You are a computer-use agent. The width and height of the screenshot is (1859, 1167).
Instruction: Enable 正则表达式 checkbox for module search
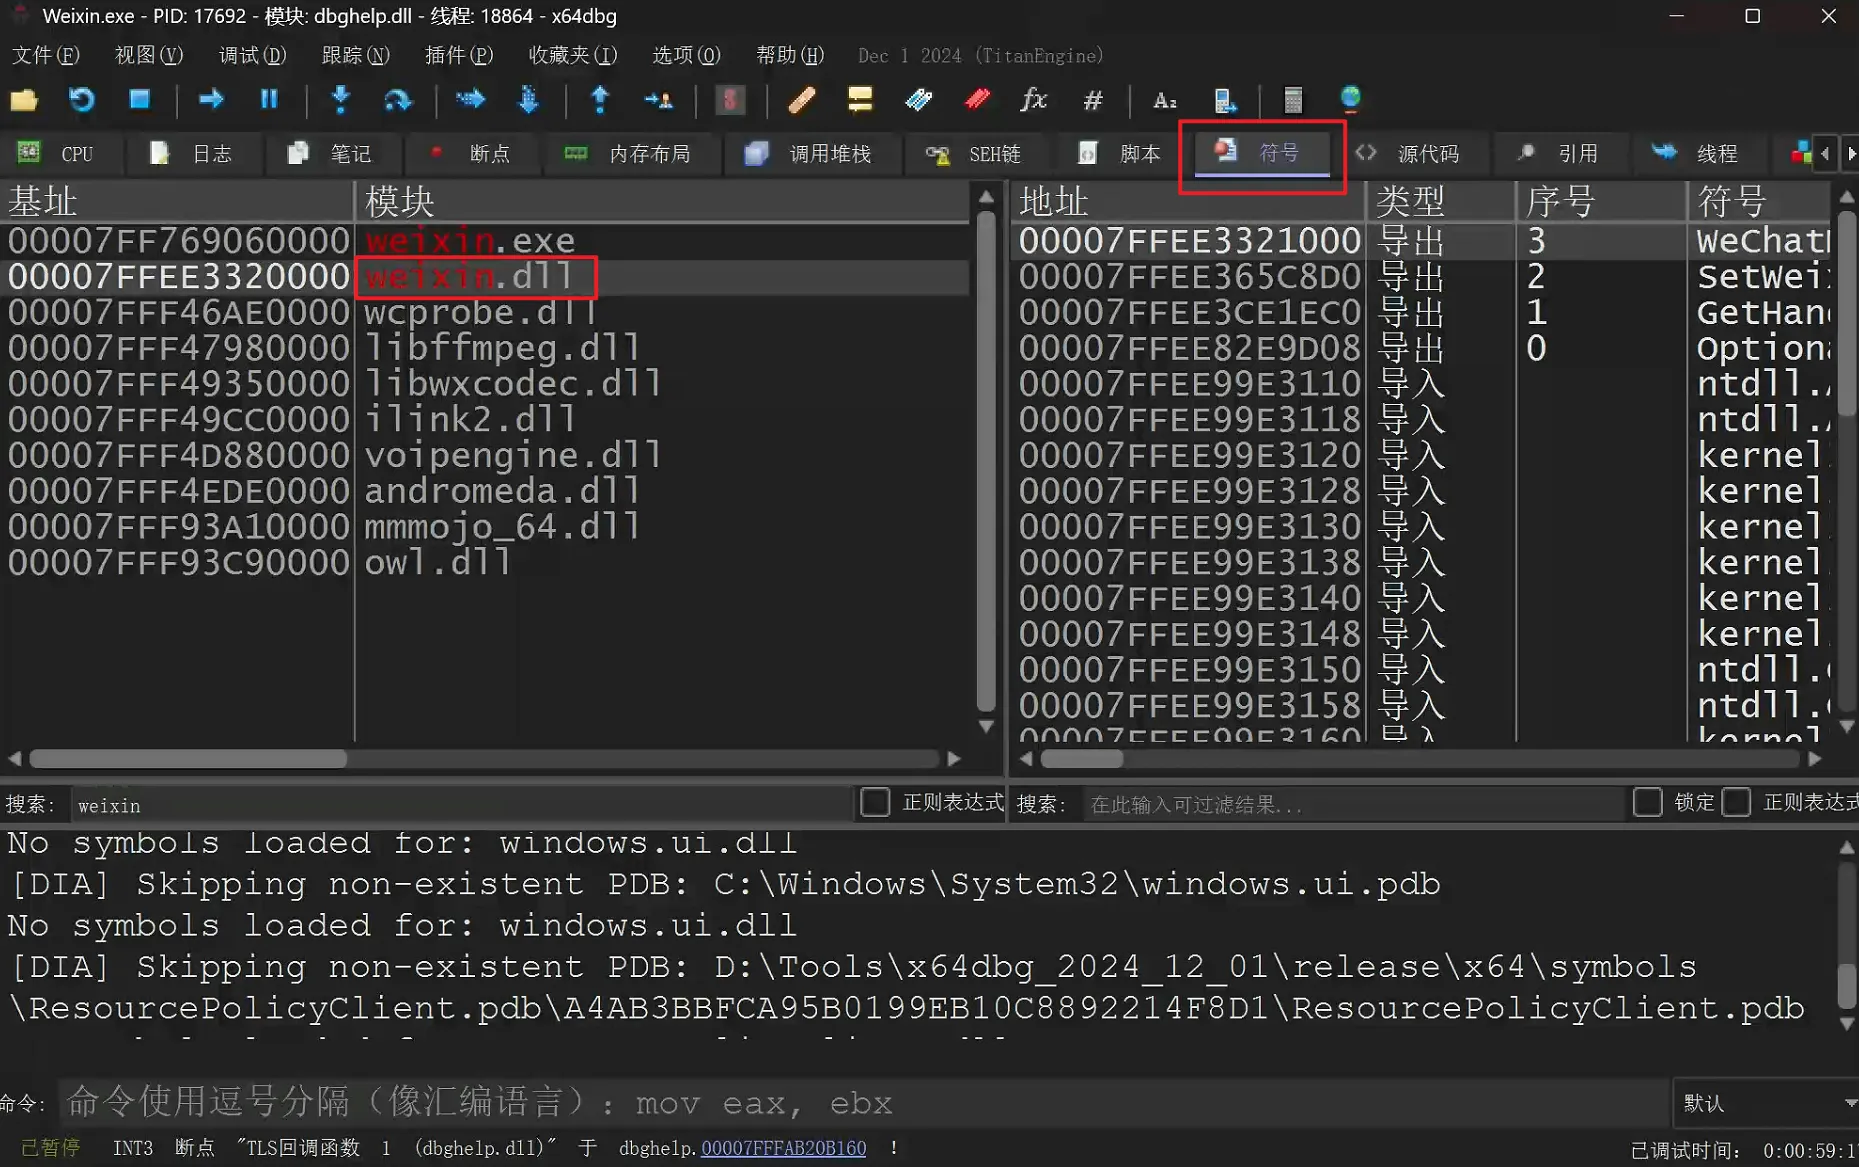tap(875, 802)
